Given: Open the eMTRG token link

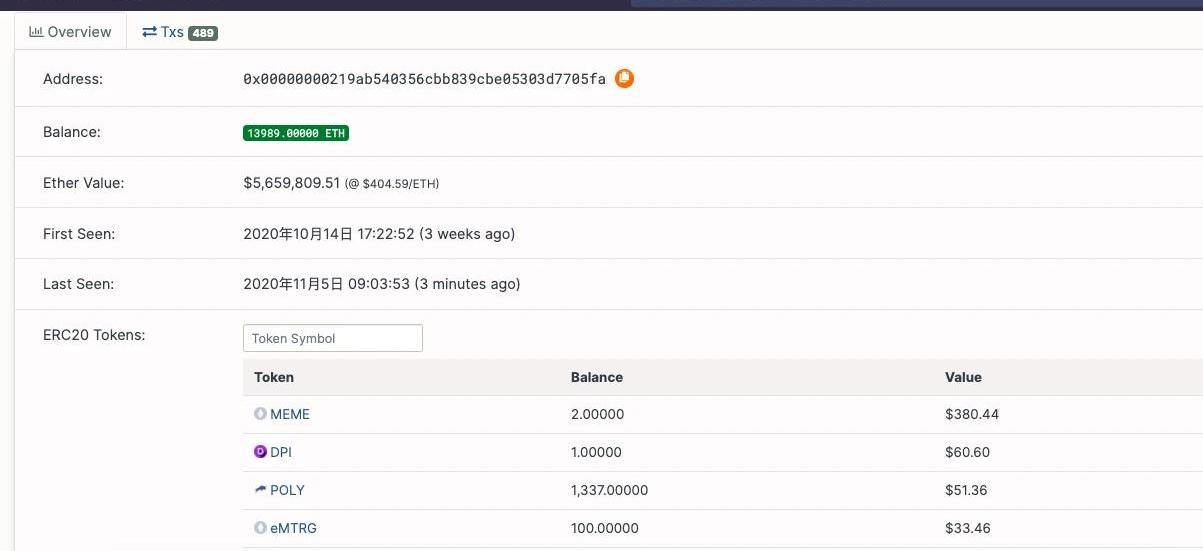Looking at the screenshot, I should tap(293, 528).
